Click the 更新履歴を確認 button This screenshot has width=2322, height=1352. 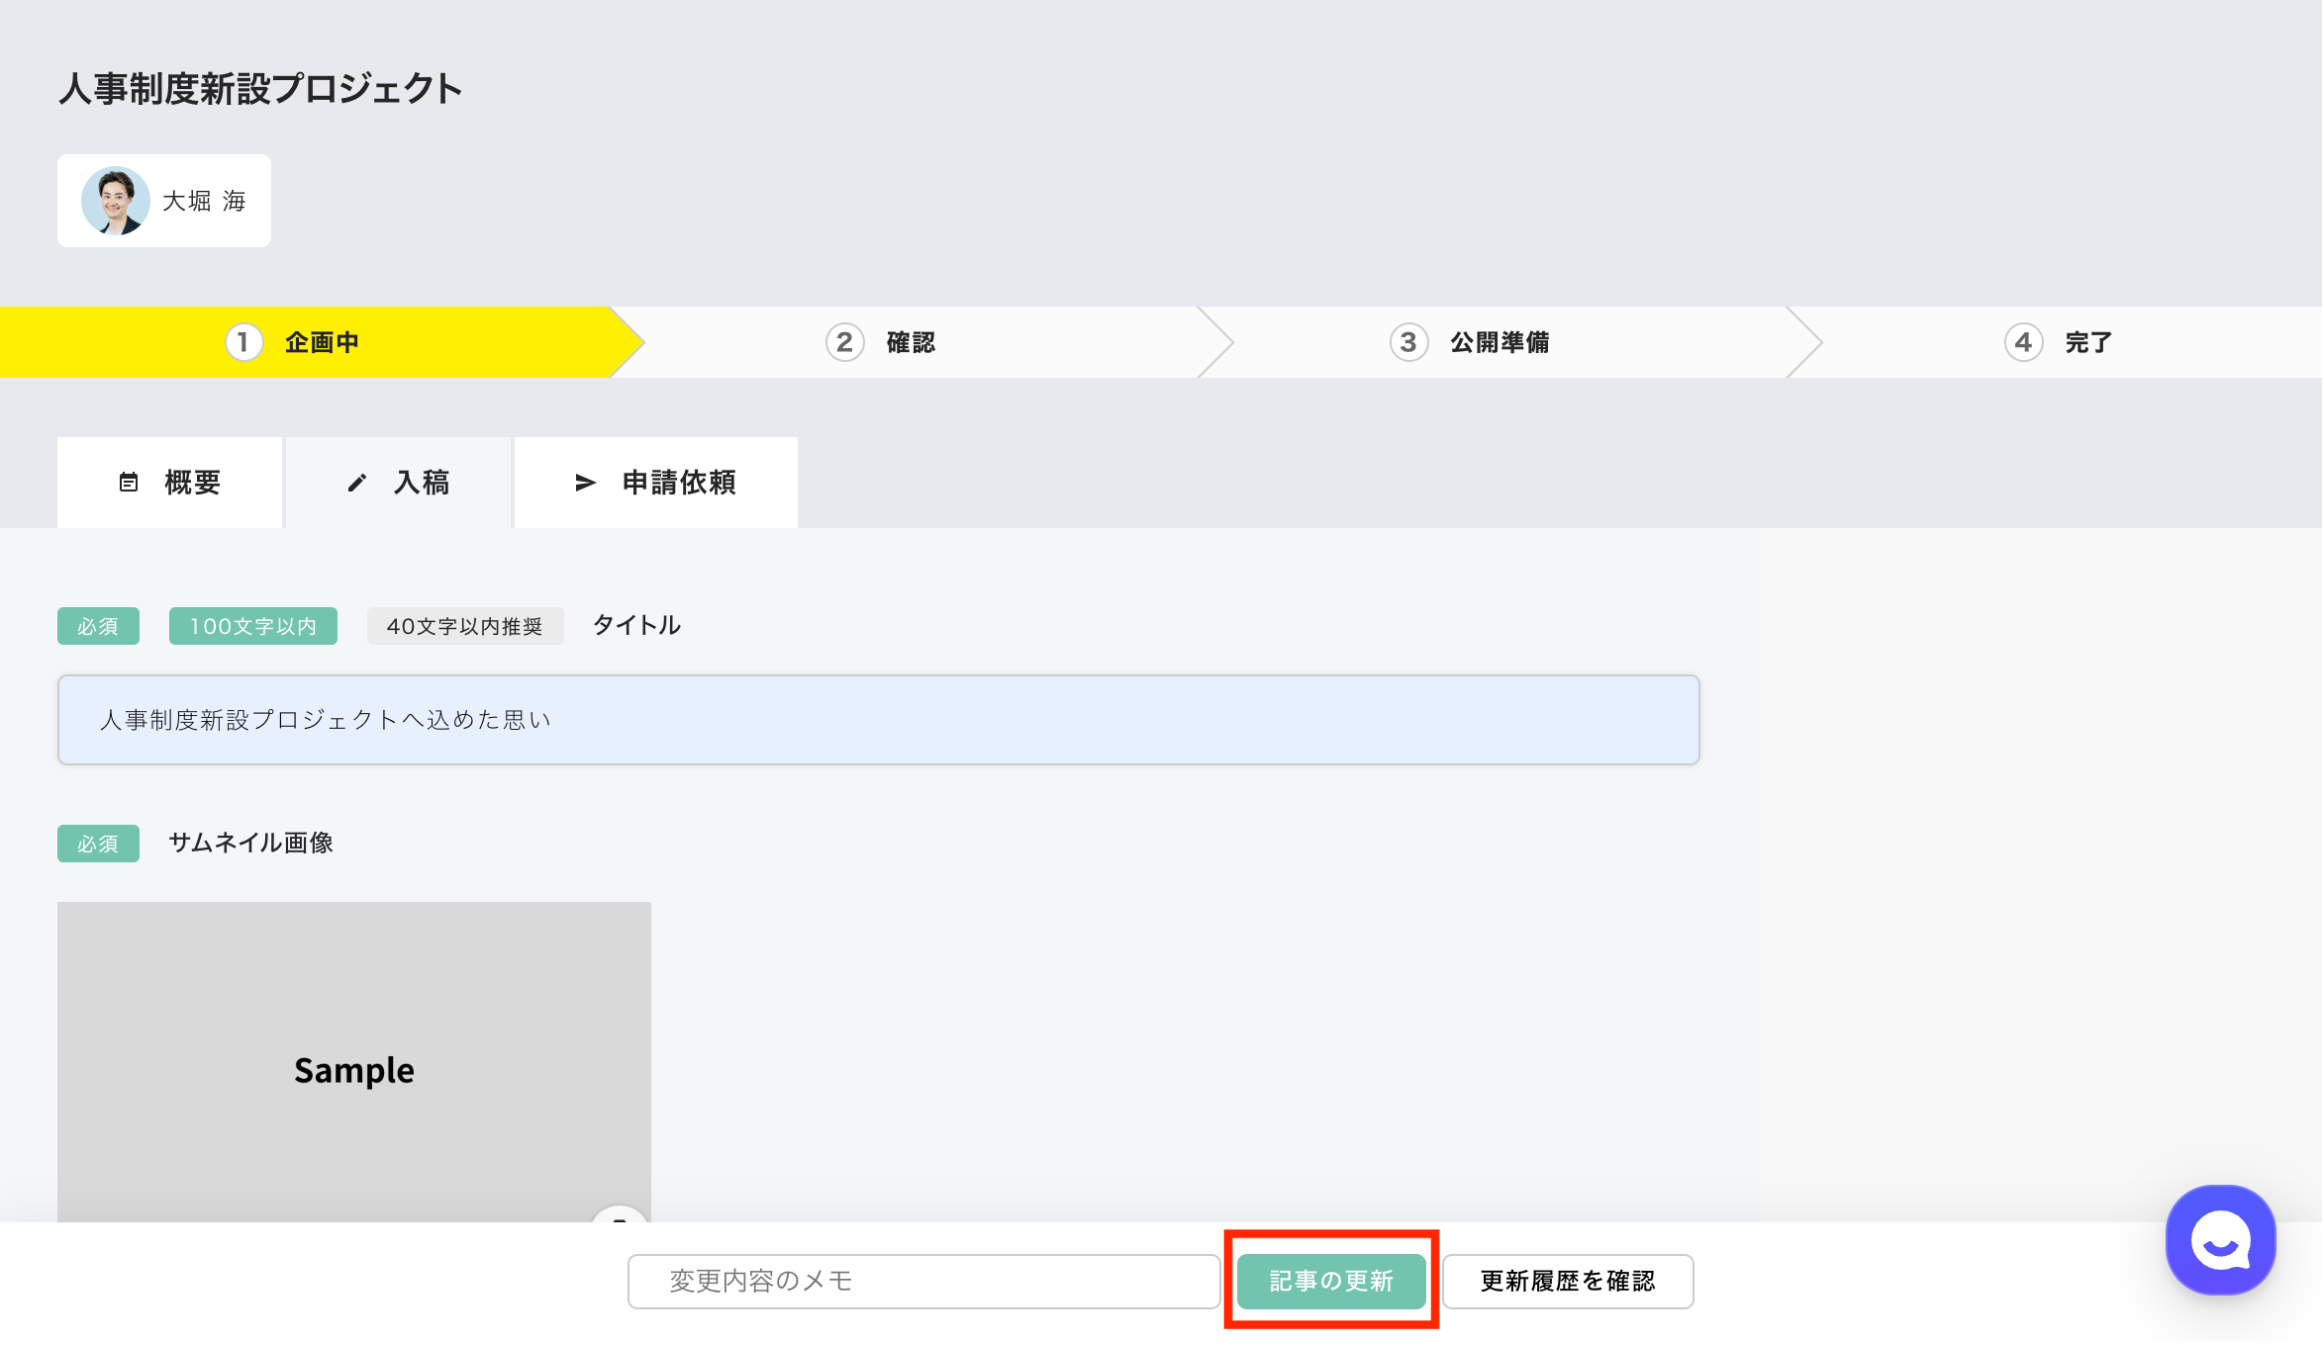[x=1567, y=1281]
